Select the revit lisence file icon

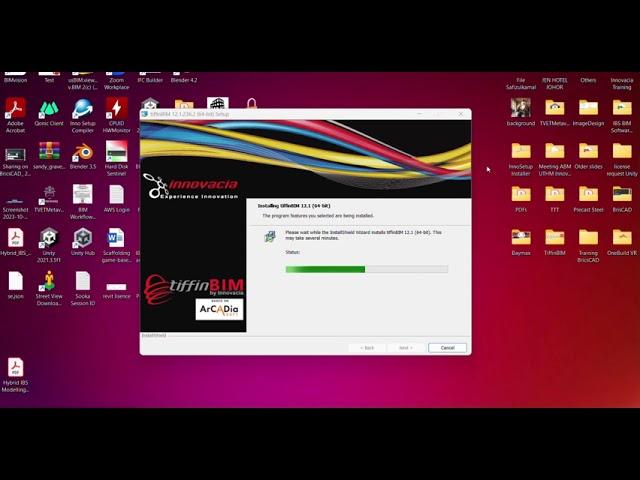point(116,289)
